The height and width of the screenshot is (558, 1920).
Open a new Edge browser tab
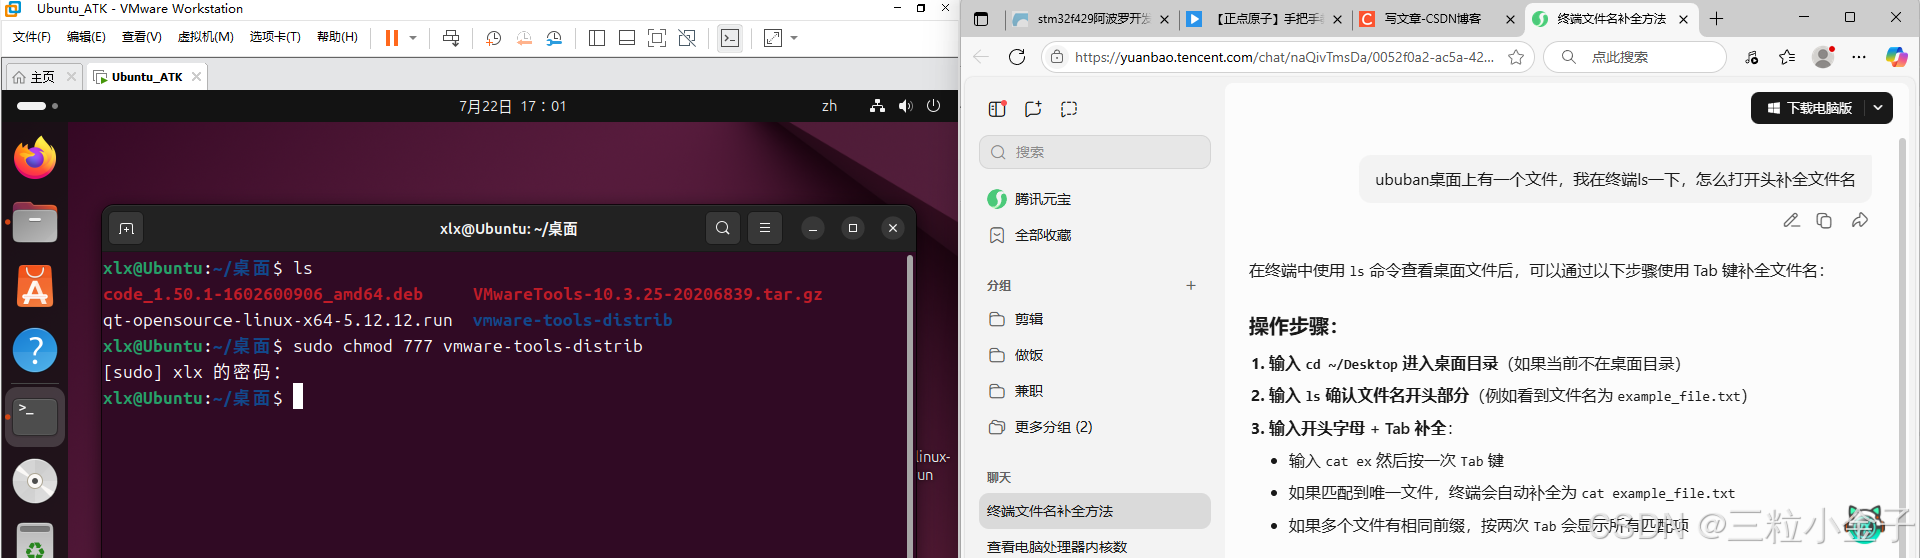point(1716,19)
